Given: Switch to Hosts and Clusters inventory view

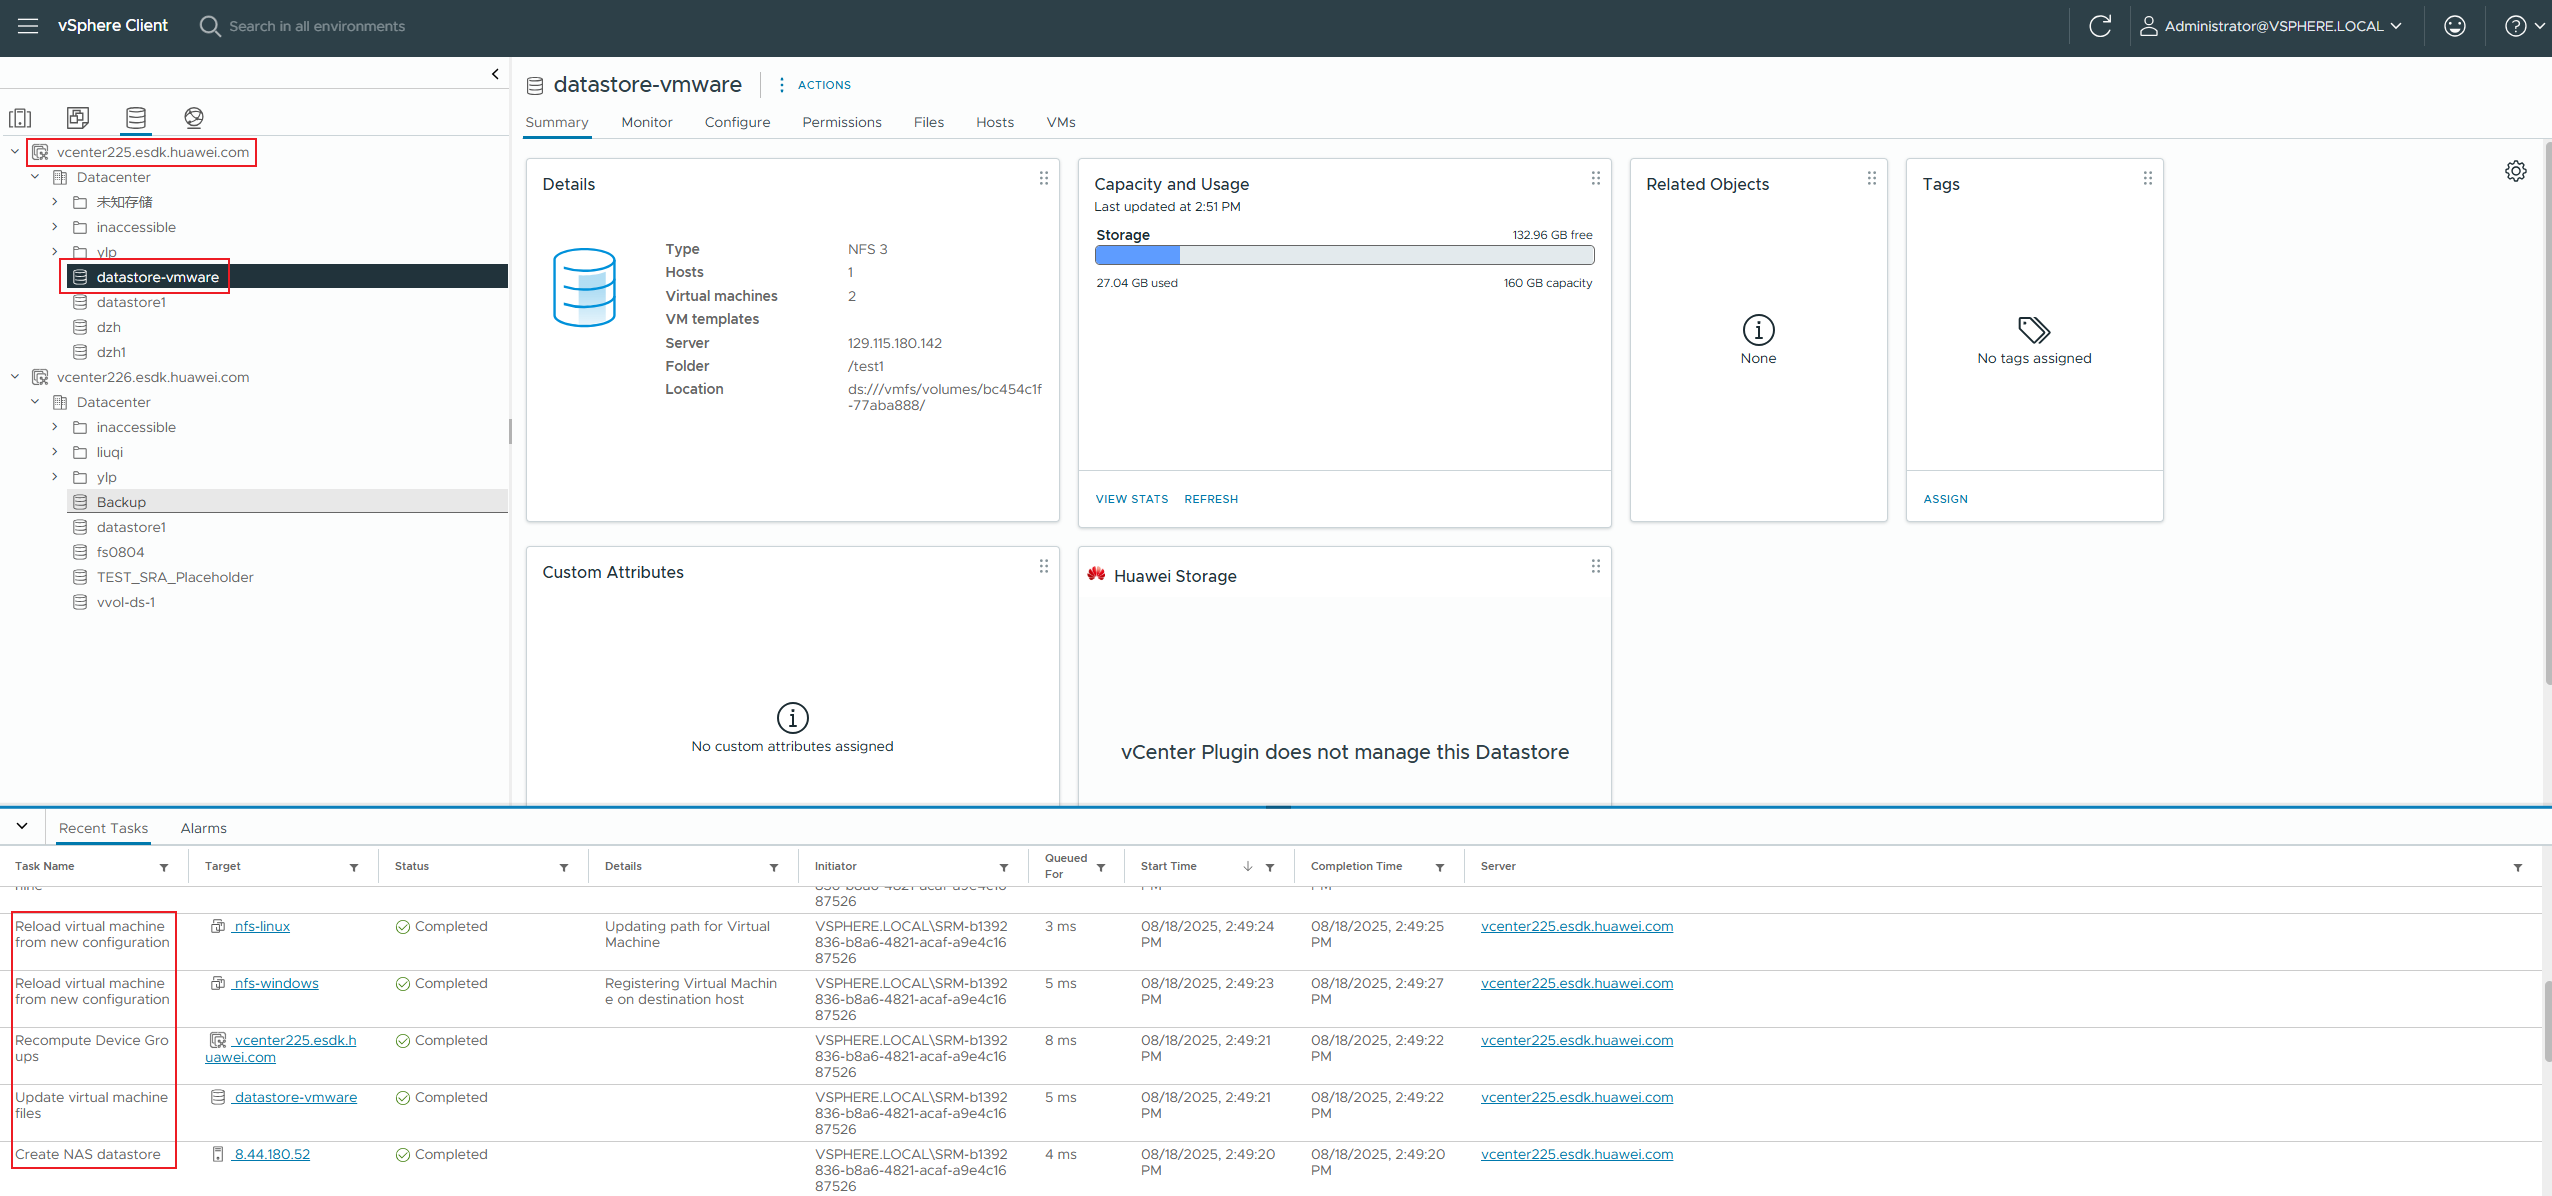Looking at the screenshot, I should pos(20,118).
